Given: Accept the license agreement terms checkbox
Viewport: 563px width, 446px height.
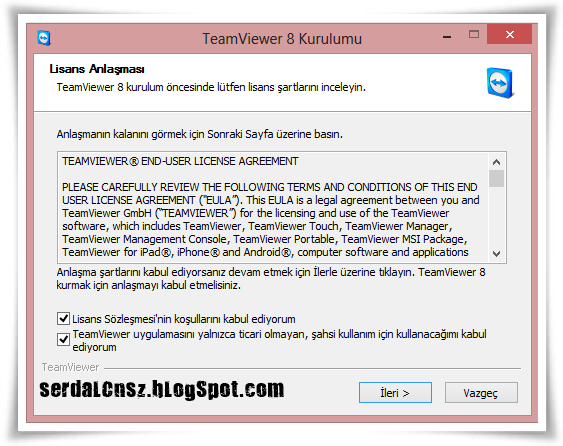Looking at the screenshot, I should pos(63,318).
